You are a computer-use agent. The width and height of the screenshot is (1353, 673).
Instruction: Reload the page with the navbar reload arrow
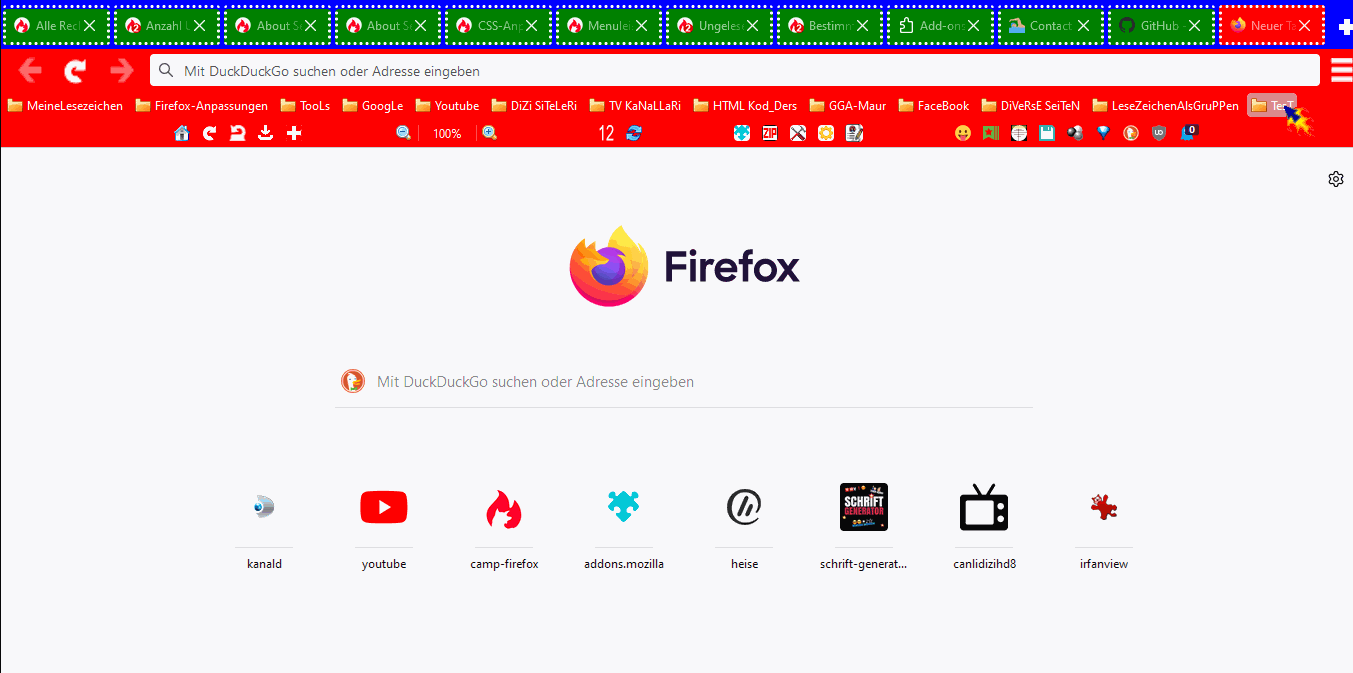pyautogui.click(x=75, y=70)
